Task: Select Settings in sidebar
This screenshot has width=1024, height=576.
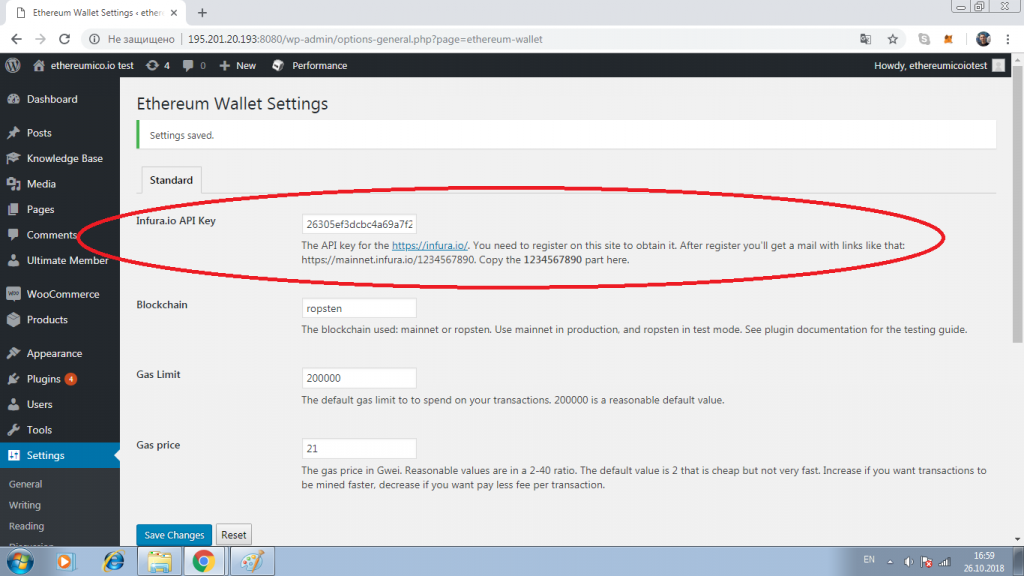Action: coord(59,455)
